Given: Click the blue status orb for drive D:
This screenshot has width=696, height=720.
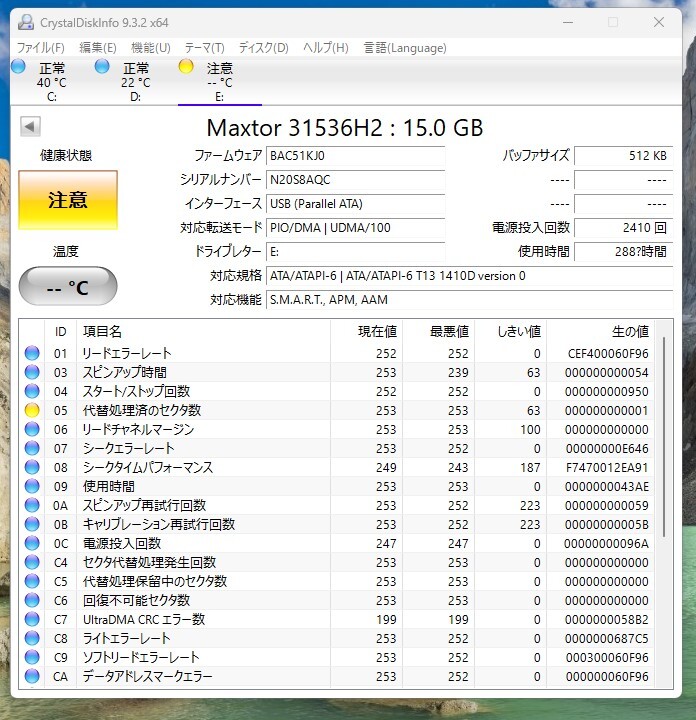Looking at the screenshot, I should point(102,67).
